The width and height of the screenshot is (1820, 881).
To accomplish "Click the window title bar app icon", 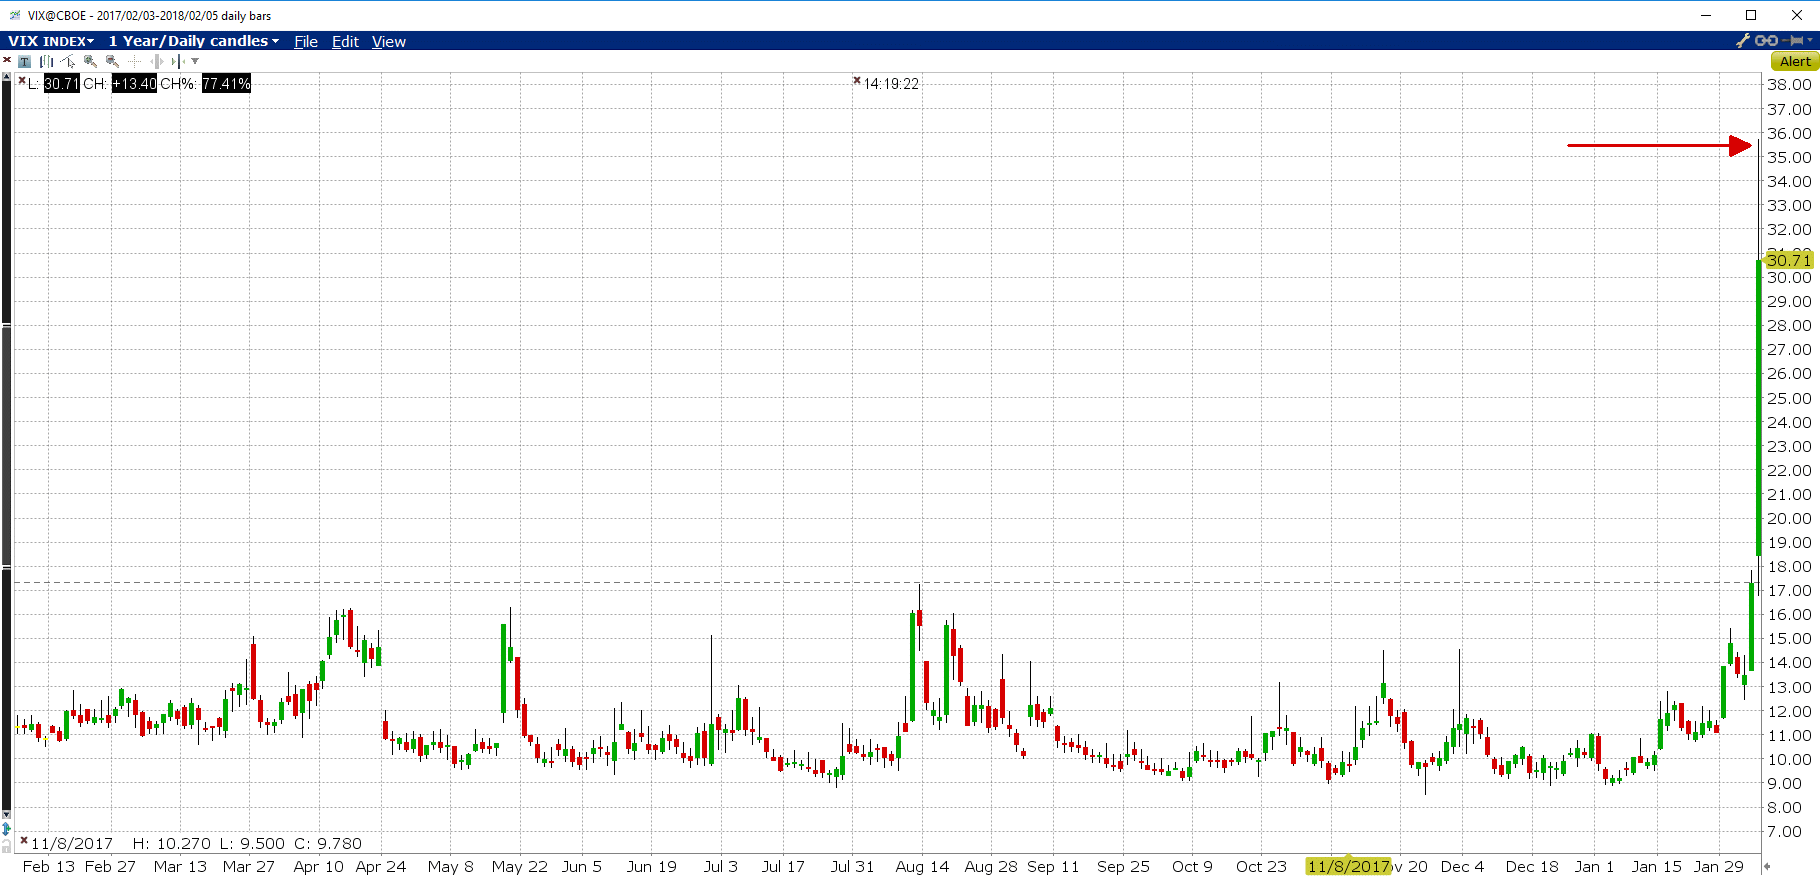I will coord(15,15).
